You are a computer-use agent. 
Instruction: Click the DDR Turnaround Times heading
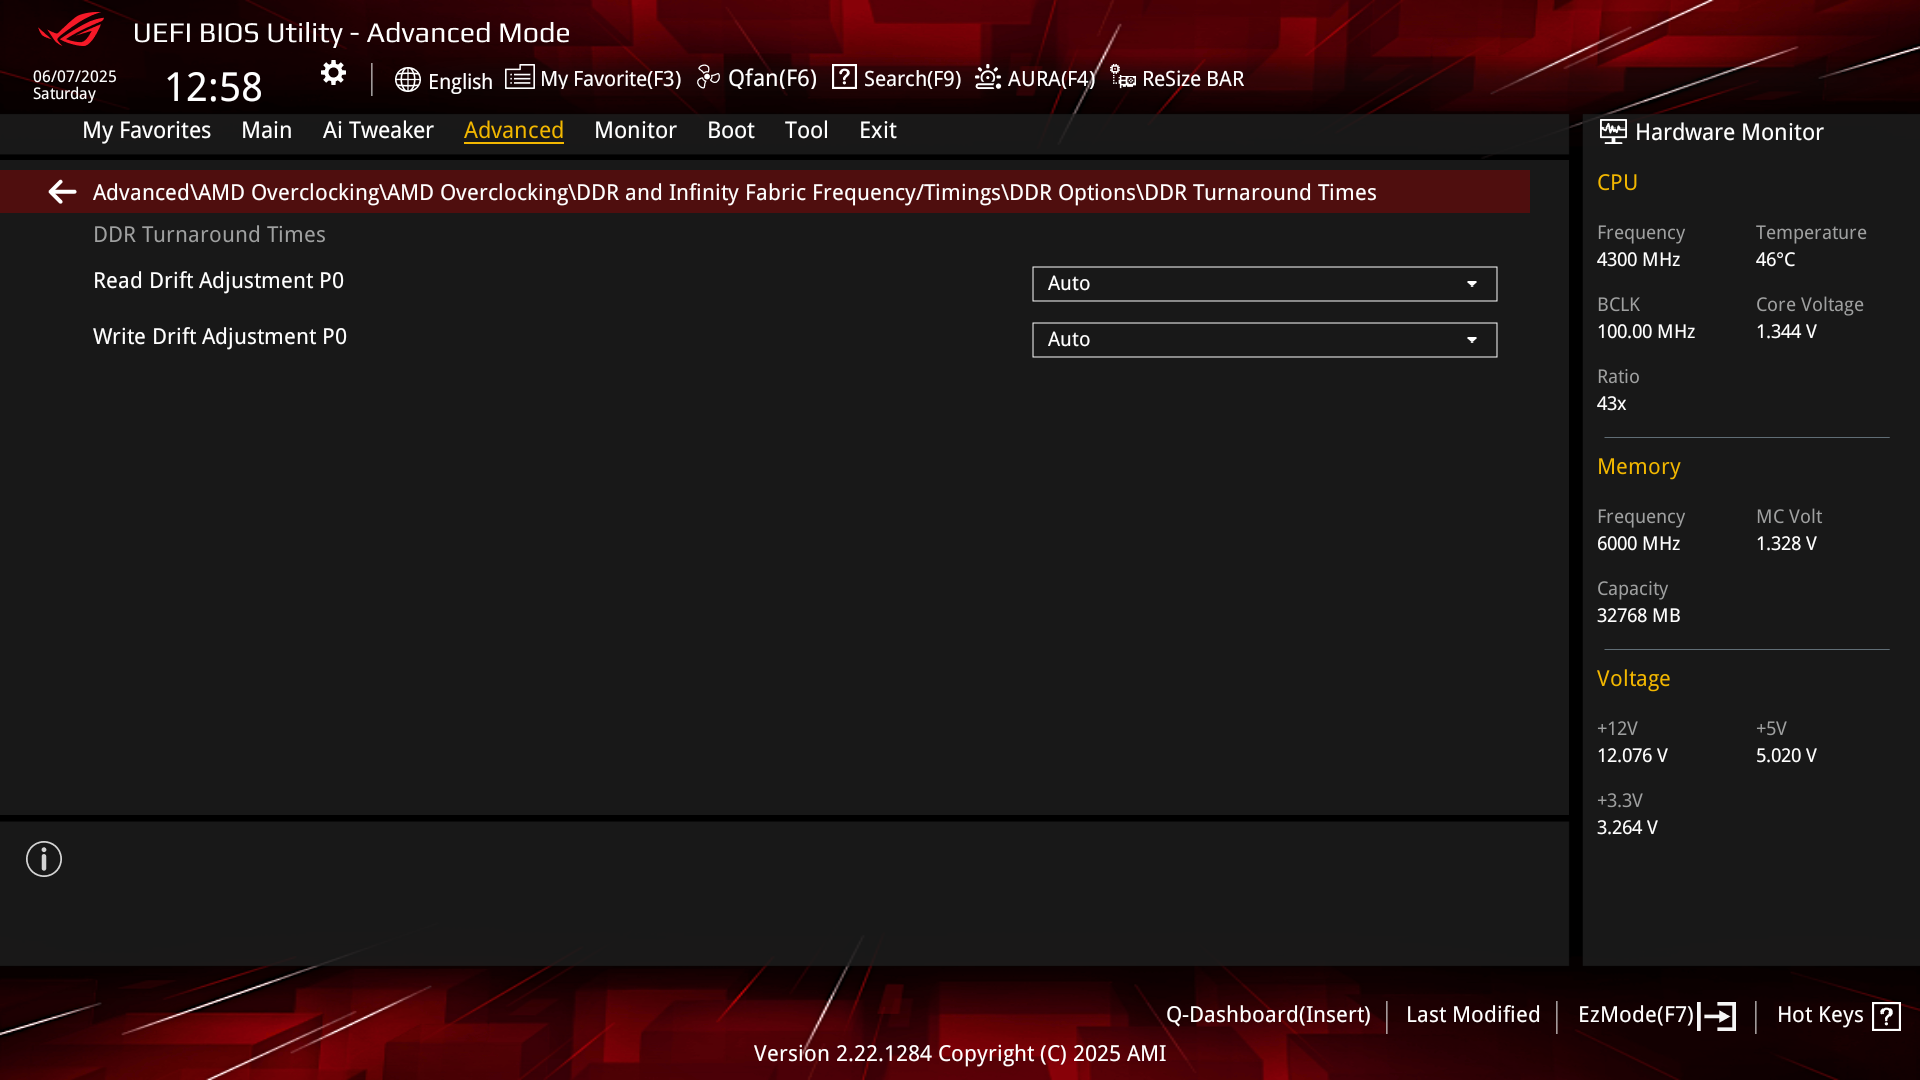tap(209, 235)
